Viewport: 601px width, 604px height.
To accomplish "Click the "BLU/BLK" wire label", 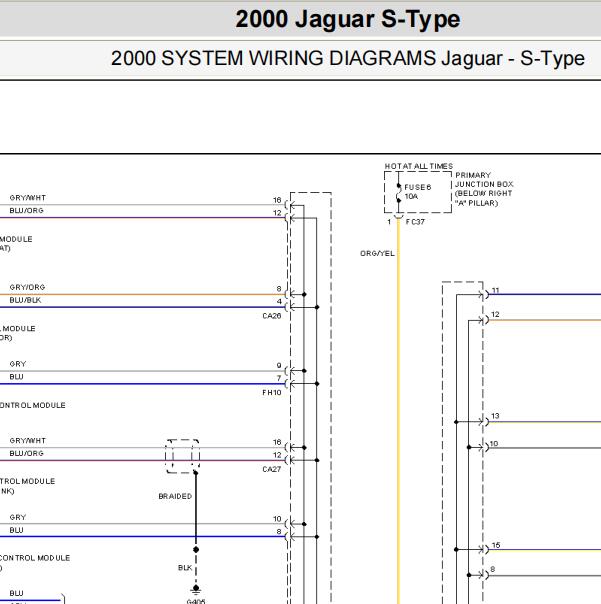I will 25,300.
